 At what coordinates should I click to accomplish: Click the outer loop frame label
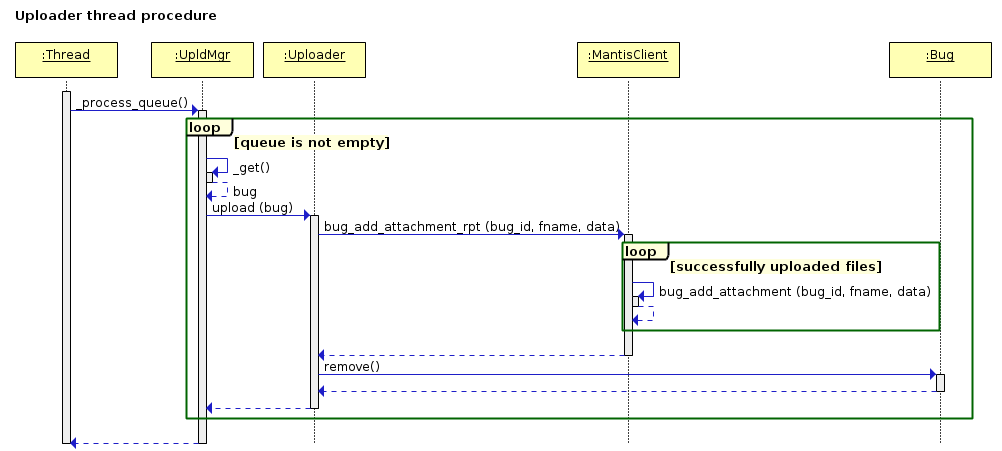pyautogui.click(x=205, y=127)
